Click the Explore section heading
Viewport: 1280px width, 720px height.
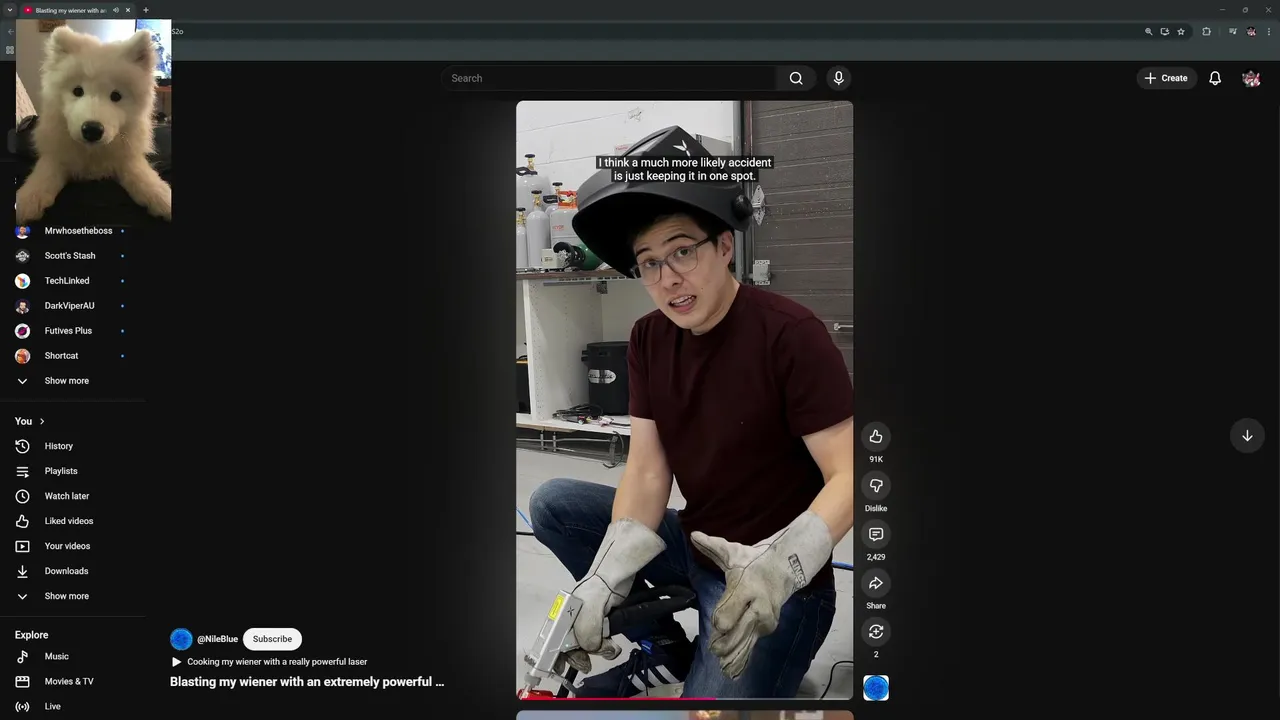tap(31, 635)
